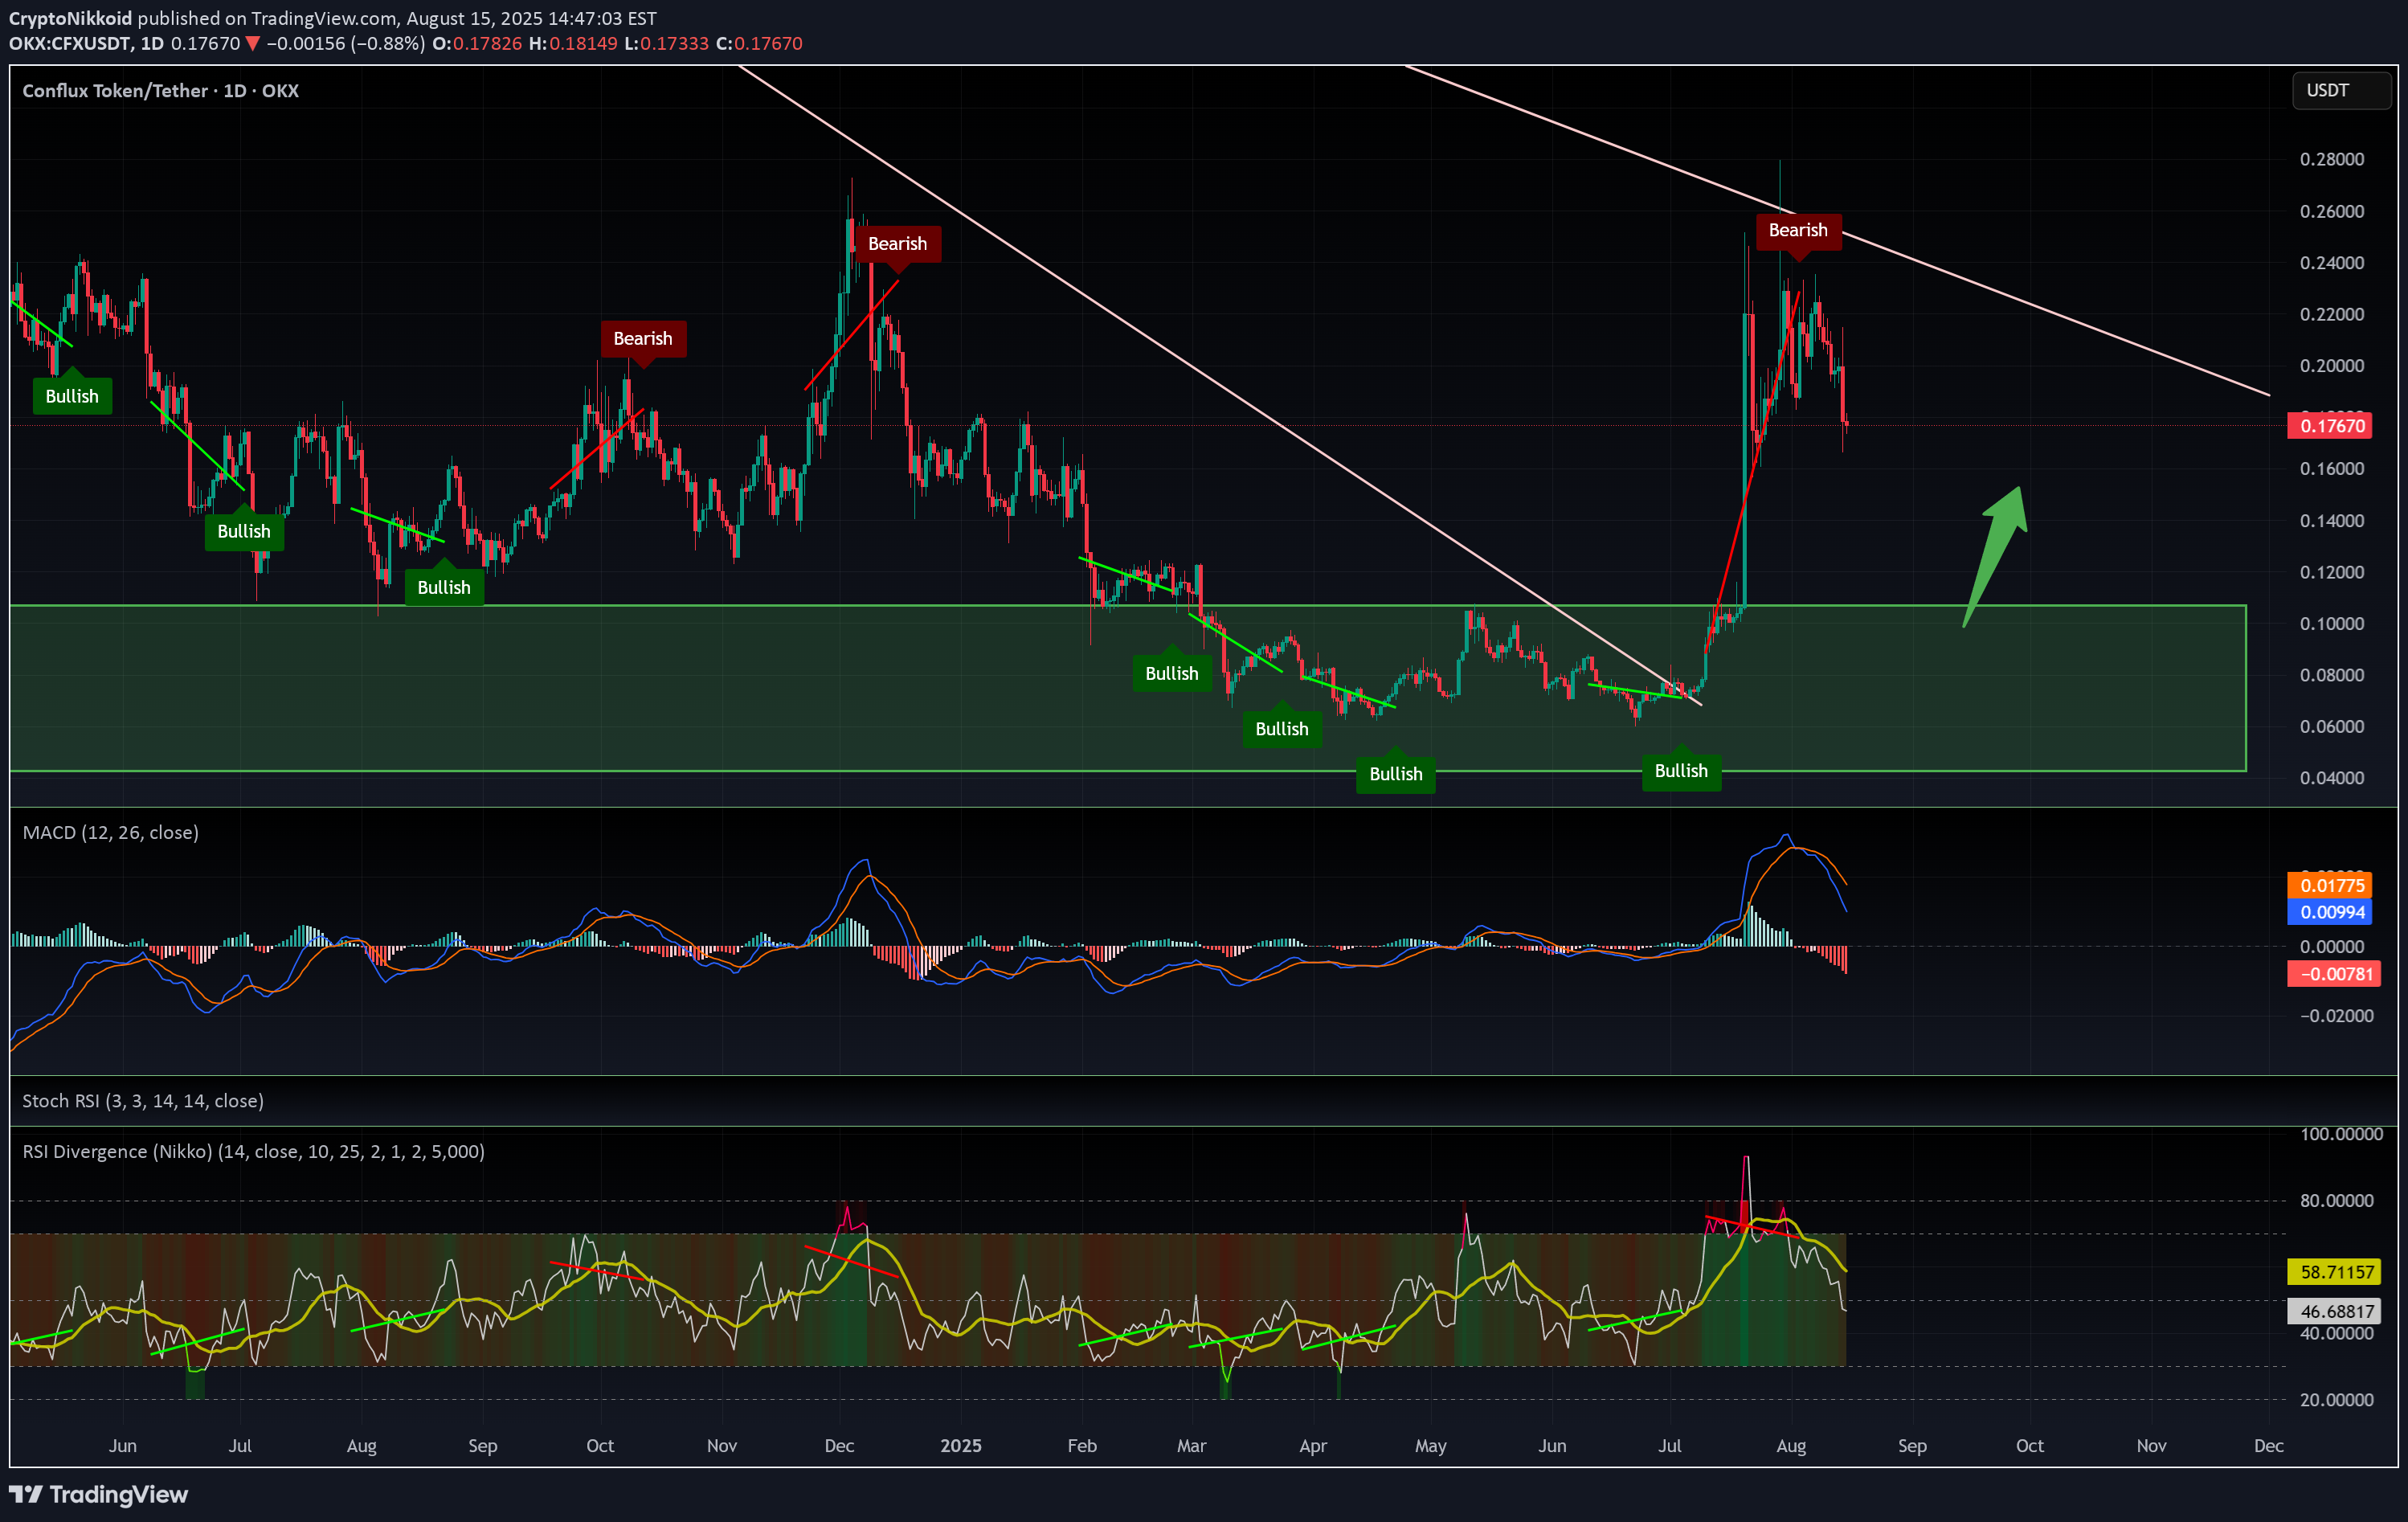
Task: Click the 0.28000 price axis label
Action: [x=2332, y=159]
